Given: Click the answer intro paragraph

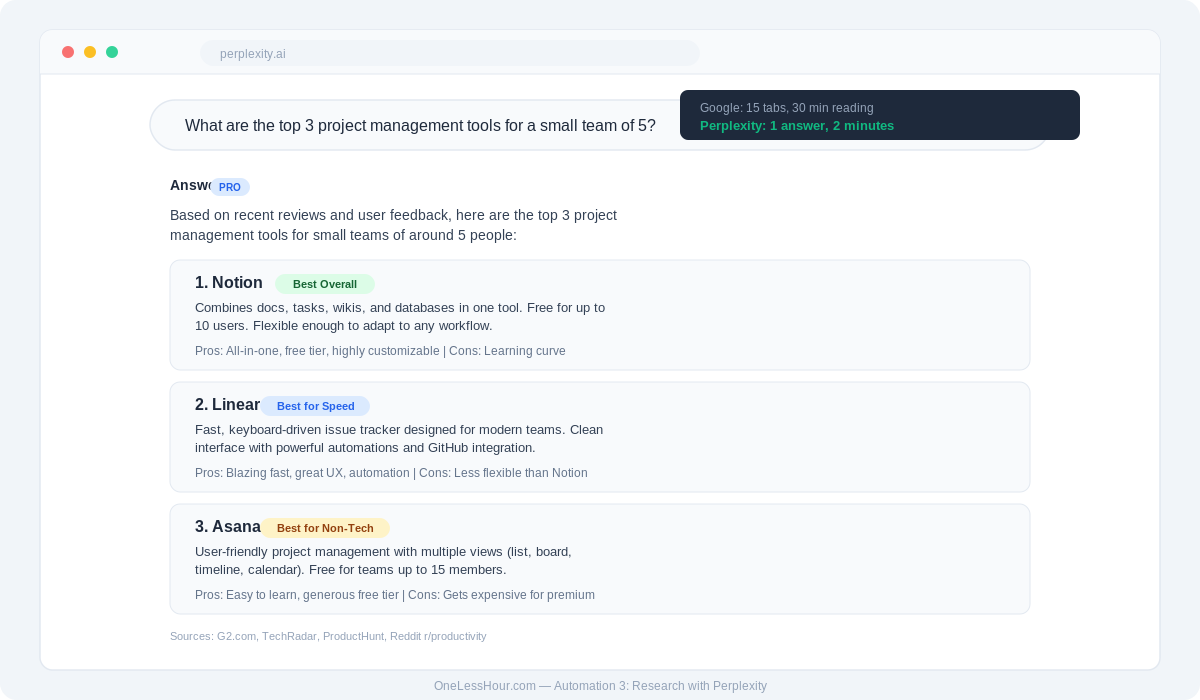Looking at the screenshot, I should (393, 225).
